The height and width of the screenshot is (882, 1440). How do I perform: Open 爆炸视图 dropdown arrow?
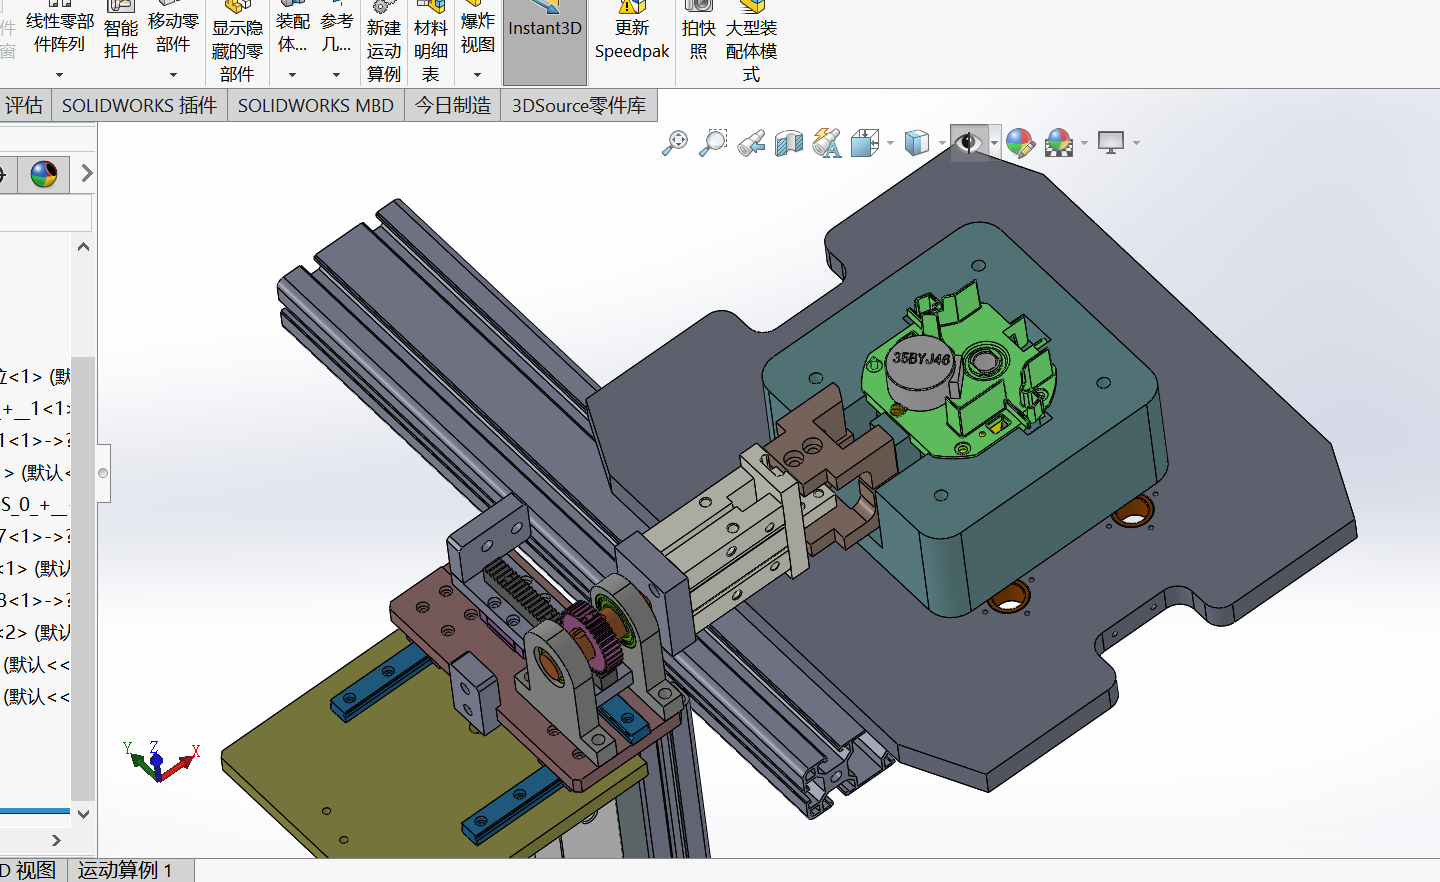point(477,75)
